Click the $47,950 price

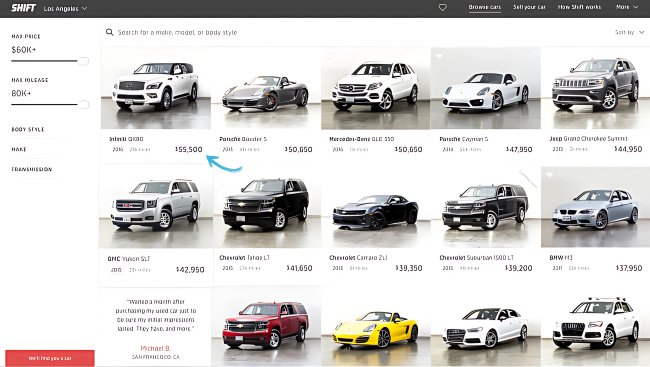(x=519, y=149)
